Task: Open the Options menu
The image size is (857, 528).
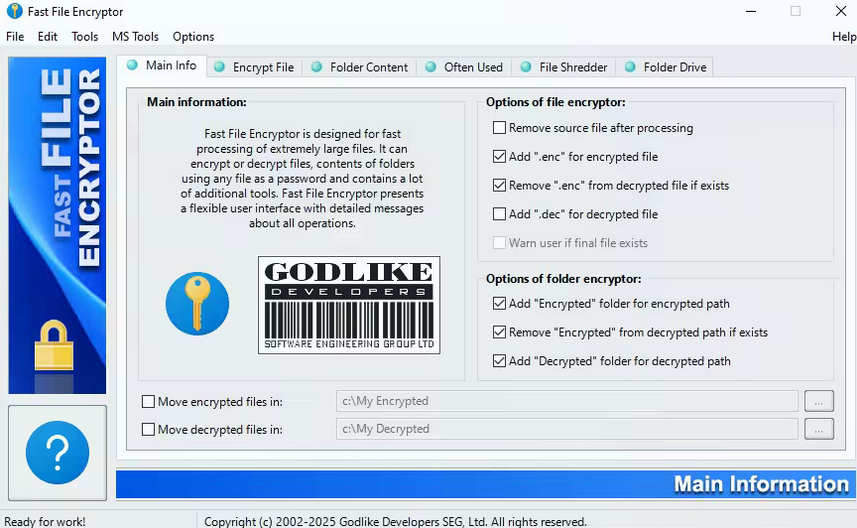Action: point(193,37)
